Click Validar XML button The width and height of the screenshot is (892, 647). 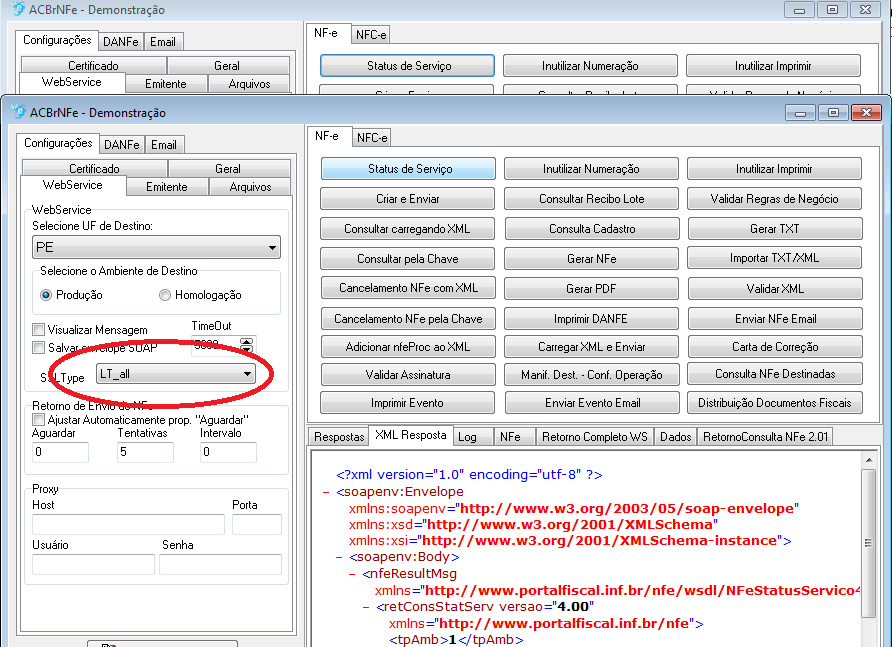(x=775, y=289)
